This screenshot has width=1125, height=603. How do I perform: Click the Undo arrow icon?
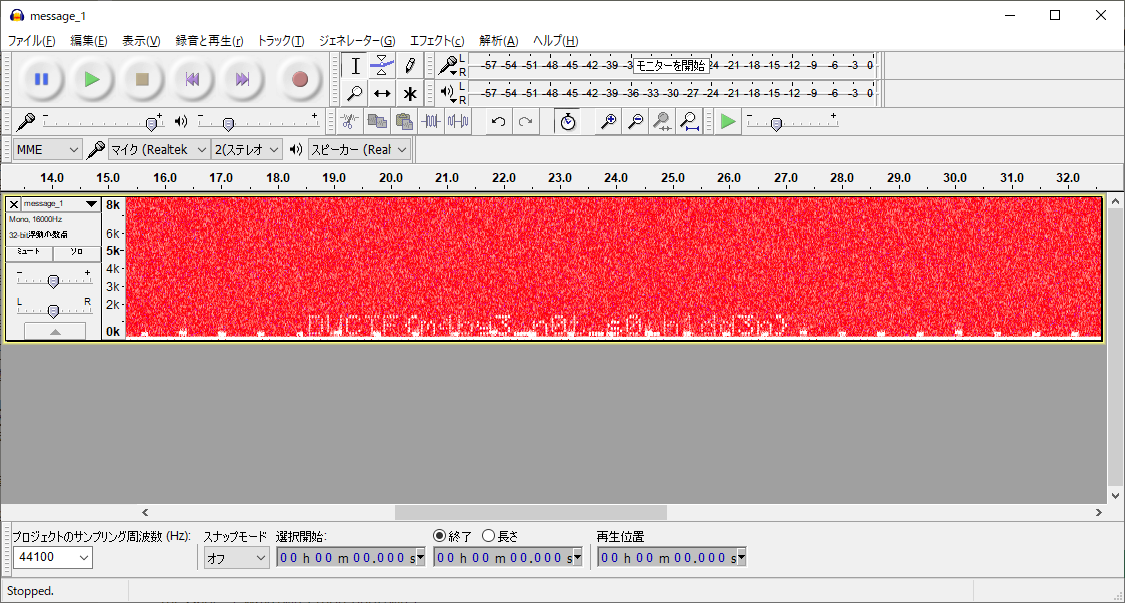pyautogui.click(x=499, y=121)
